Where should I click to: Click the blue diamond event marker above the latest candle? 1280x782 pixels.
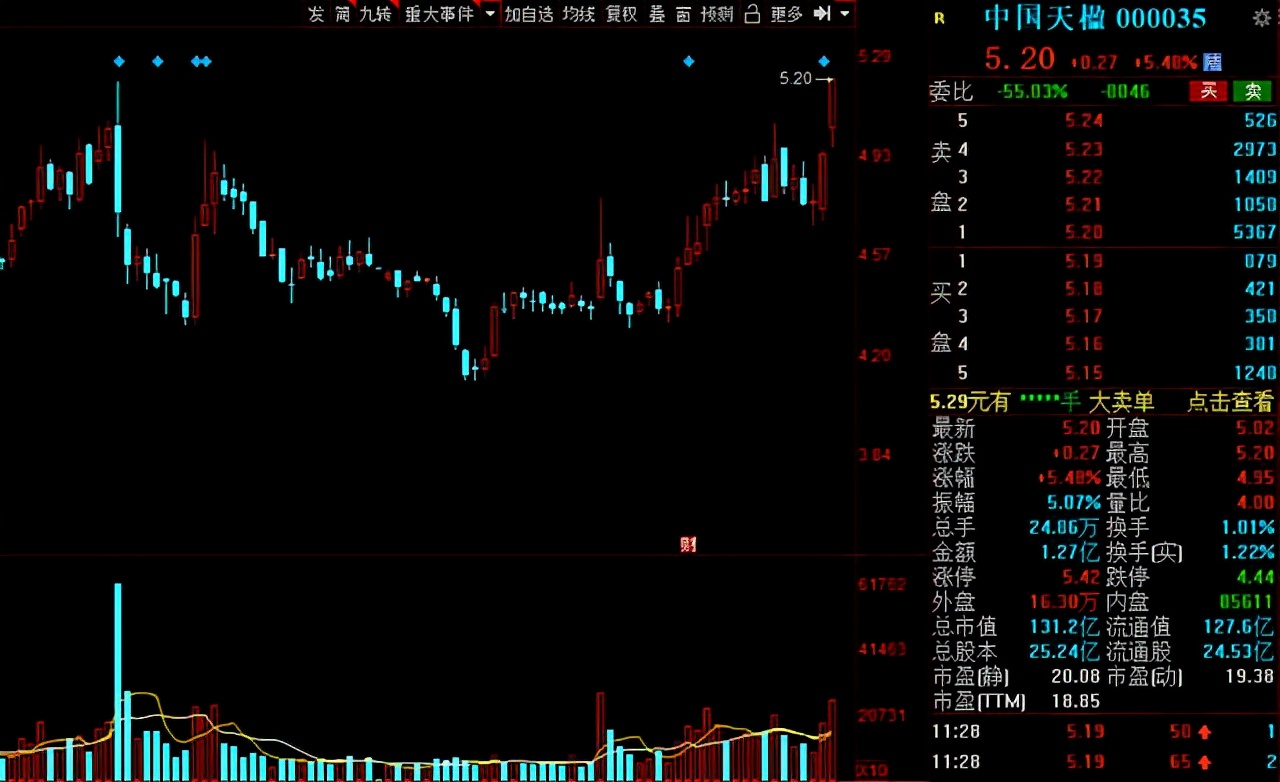point(825,62)
